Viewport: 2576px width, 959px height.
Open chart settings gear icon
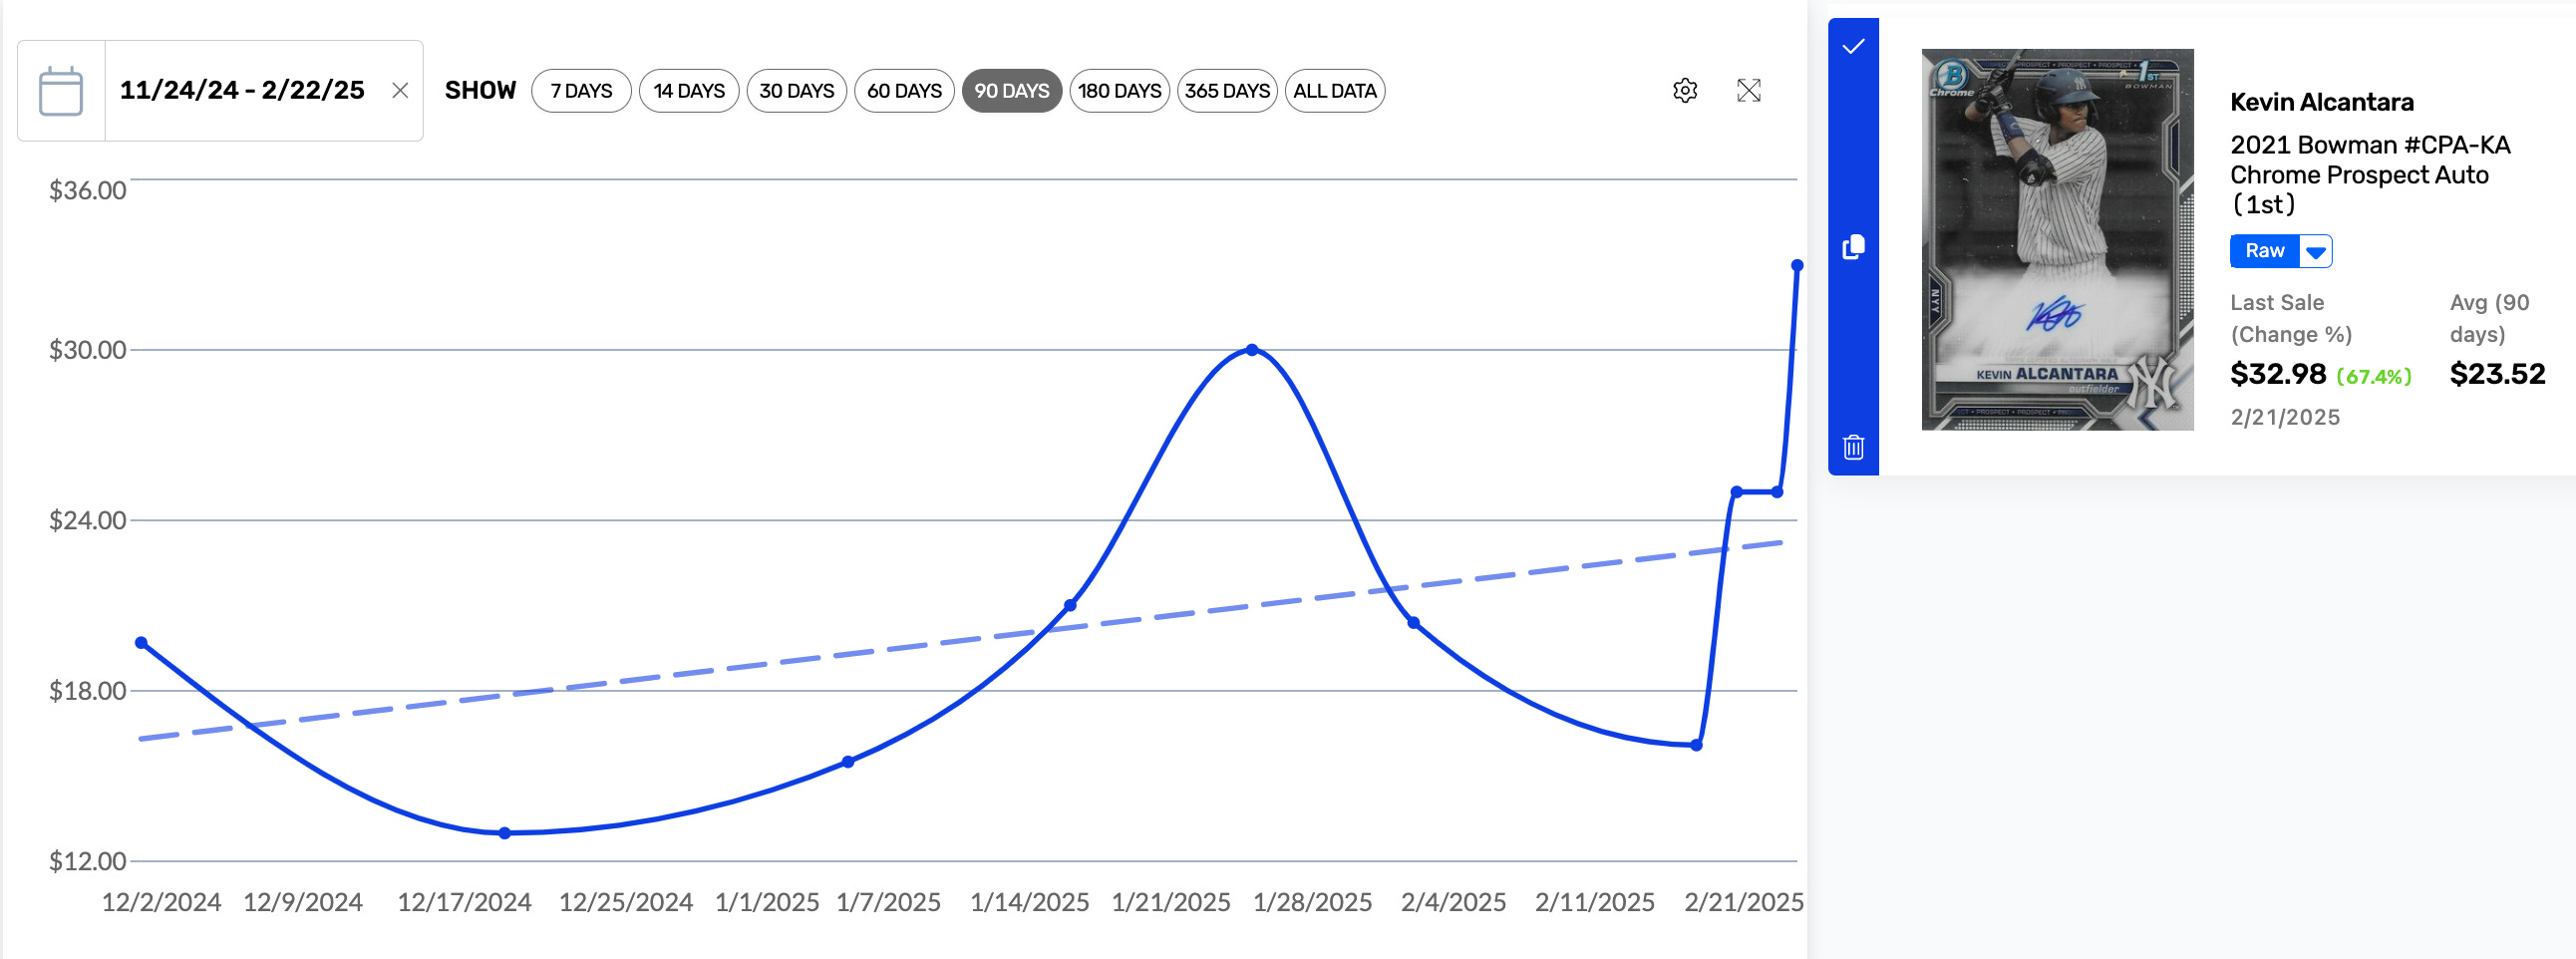[1685, 91]
